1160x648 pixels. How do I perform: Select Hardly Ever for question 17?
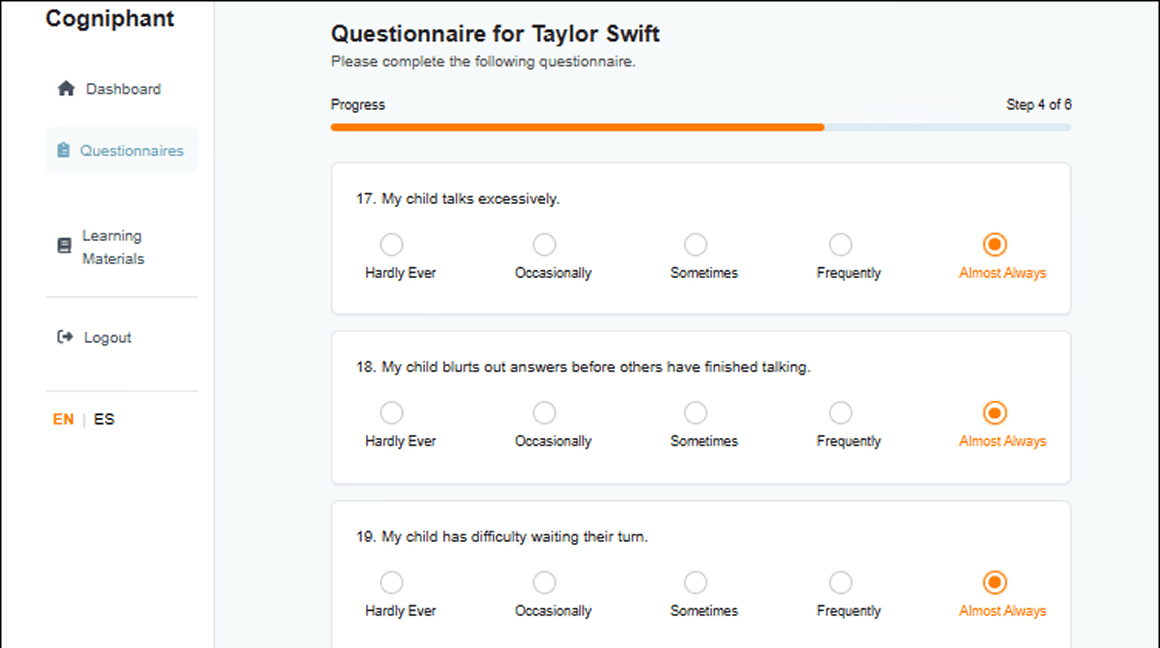392,245
